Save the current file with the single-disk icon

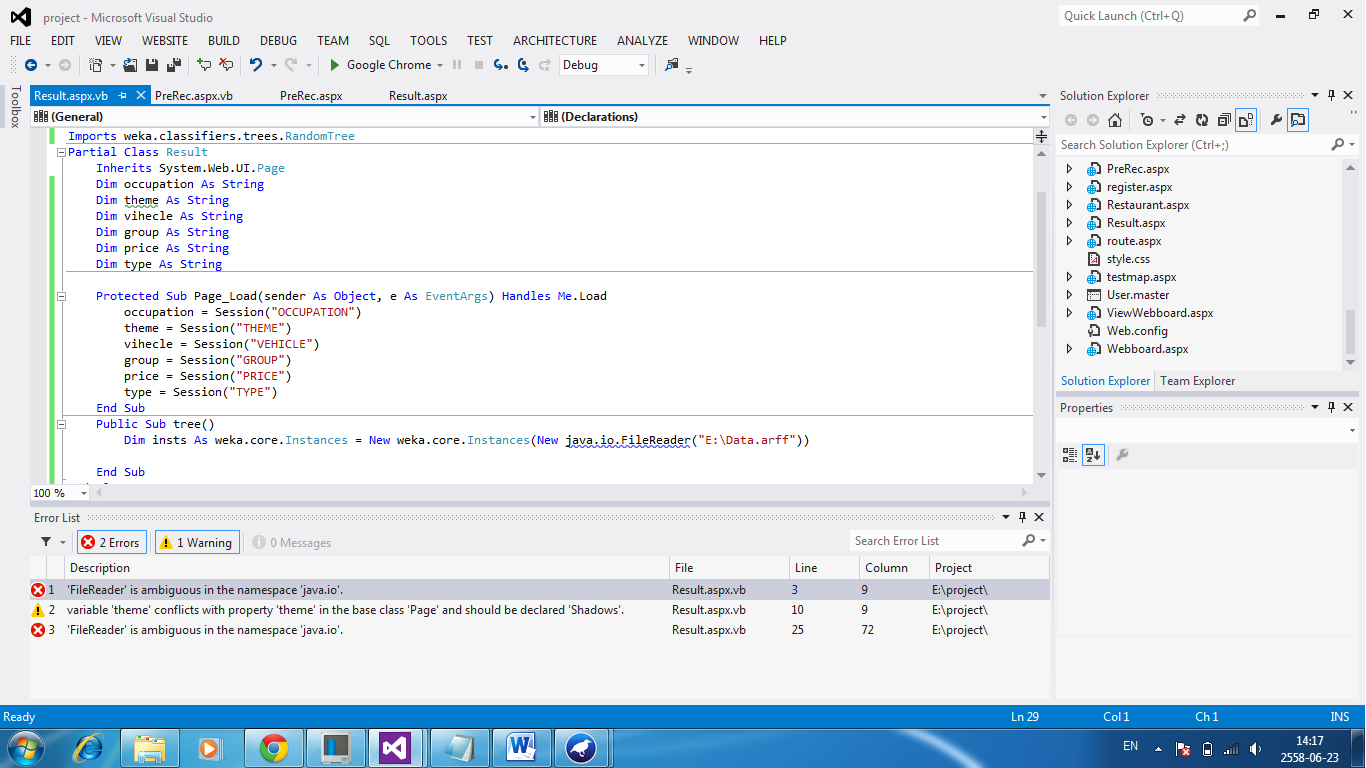coord(152,65)
